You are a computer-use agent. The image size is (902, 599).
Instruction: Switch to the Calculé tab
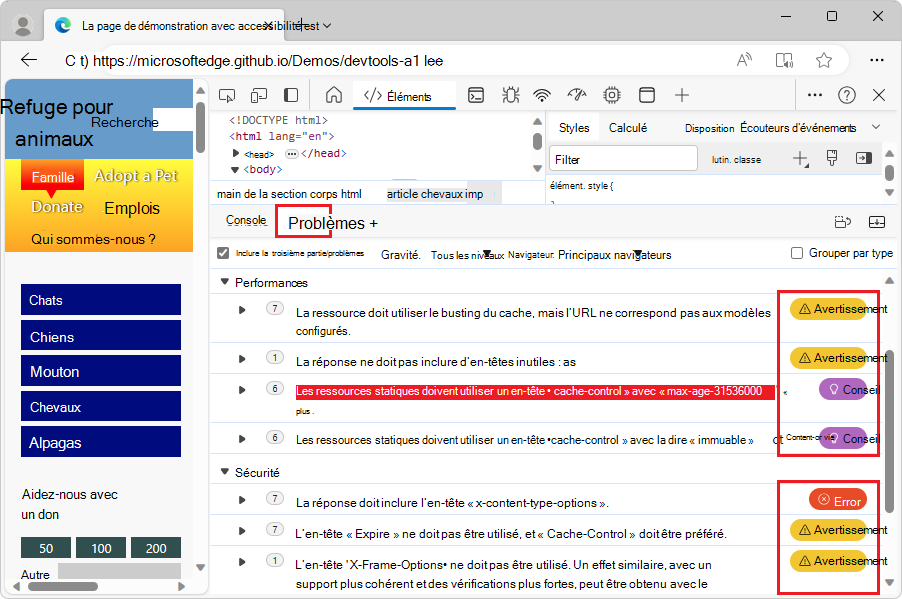coord(627,128)
